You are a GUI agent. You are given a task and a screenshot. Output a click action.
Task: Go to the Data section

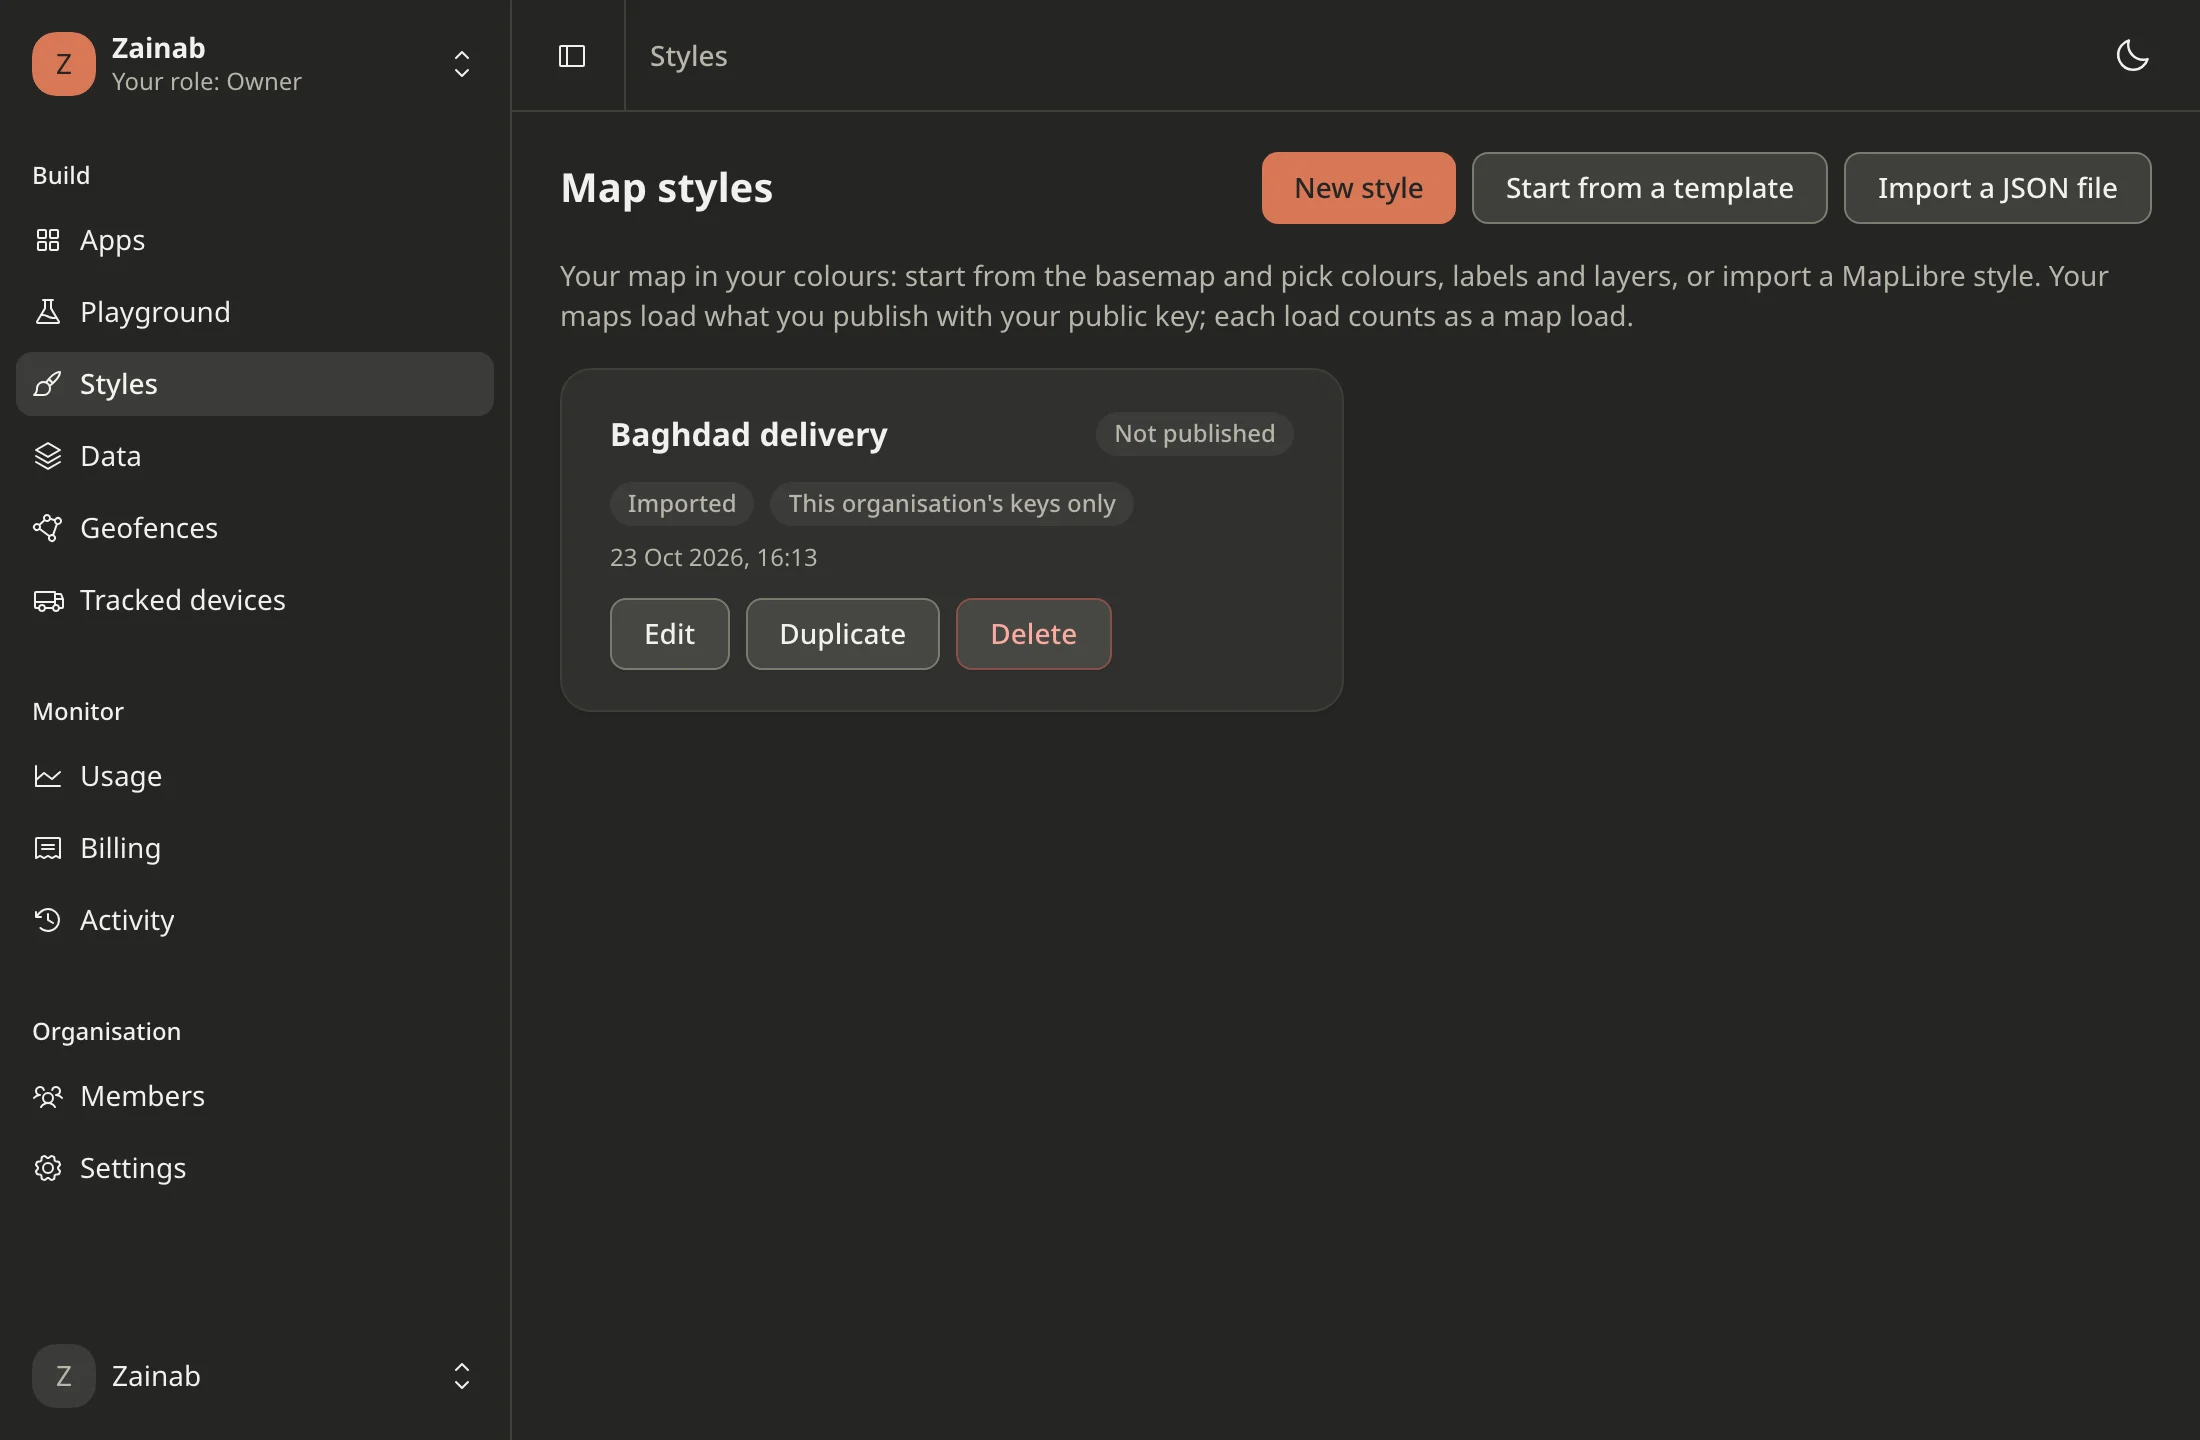point(255,456)
